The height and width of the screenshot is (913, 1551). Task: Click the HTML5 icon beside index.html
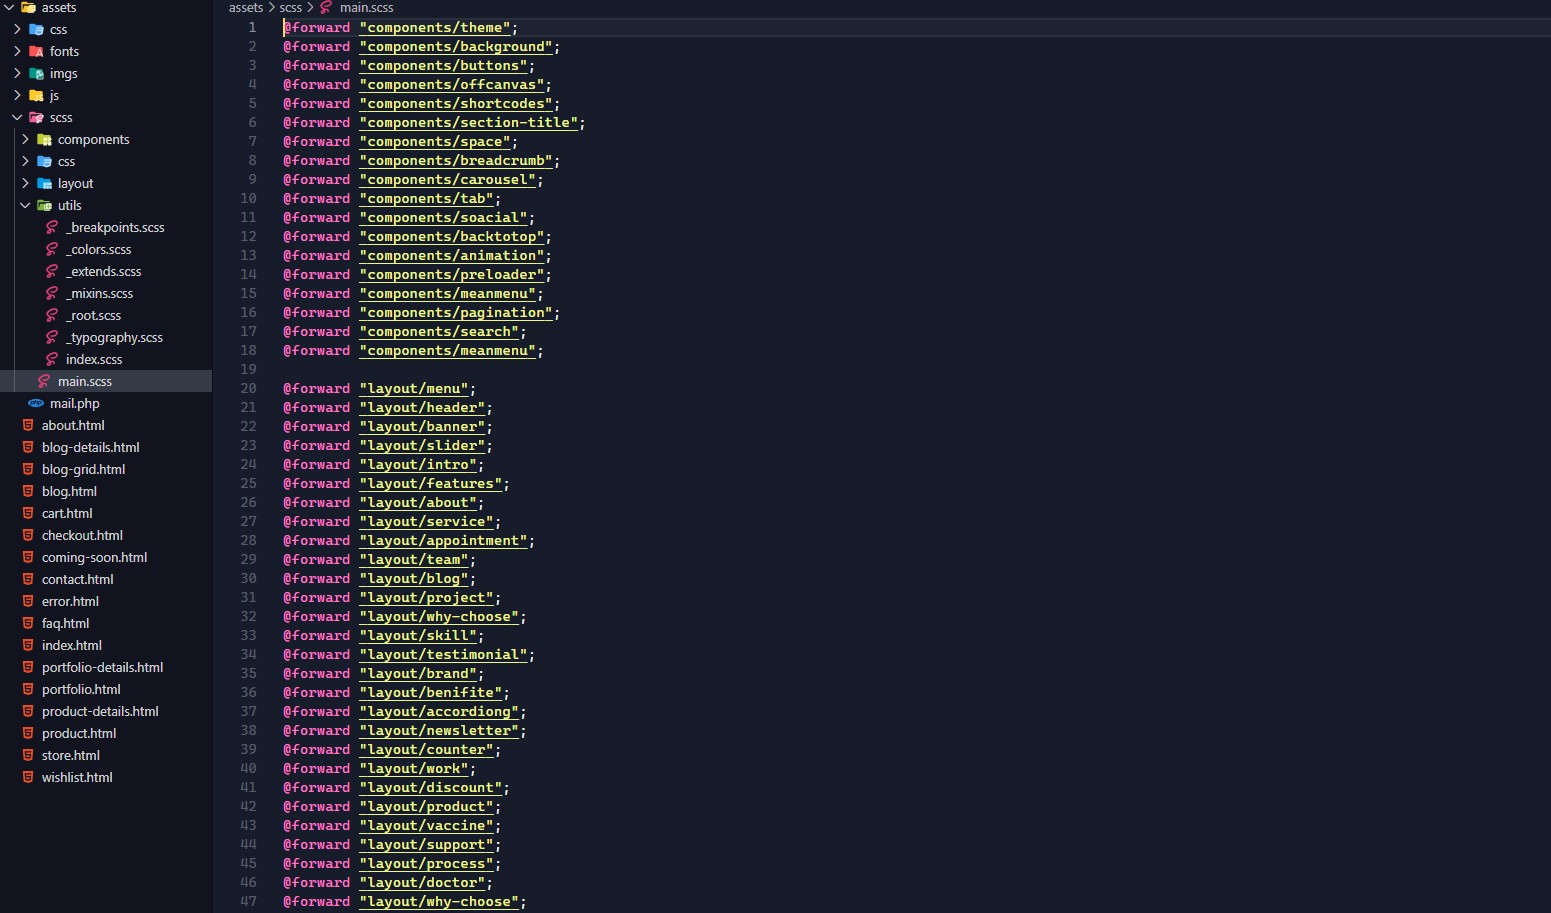pyautogui.click(x=28, y=646)
